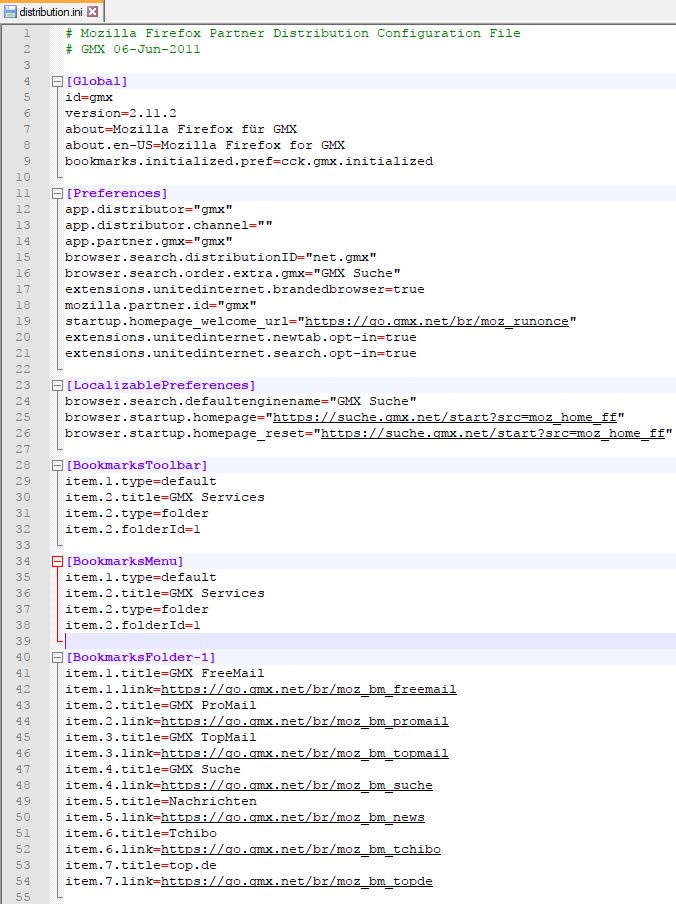This screenshot has height=904, width=676.
Task: Open the moz_runonce welcome URL link
Action: tap(437, 321)
